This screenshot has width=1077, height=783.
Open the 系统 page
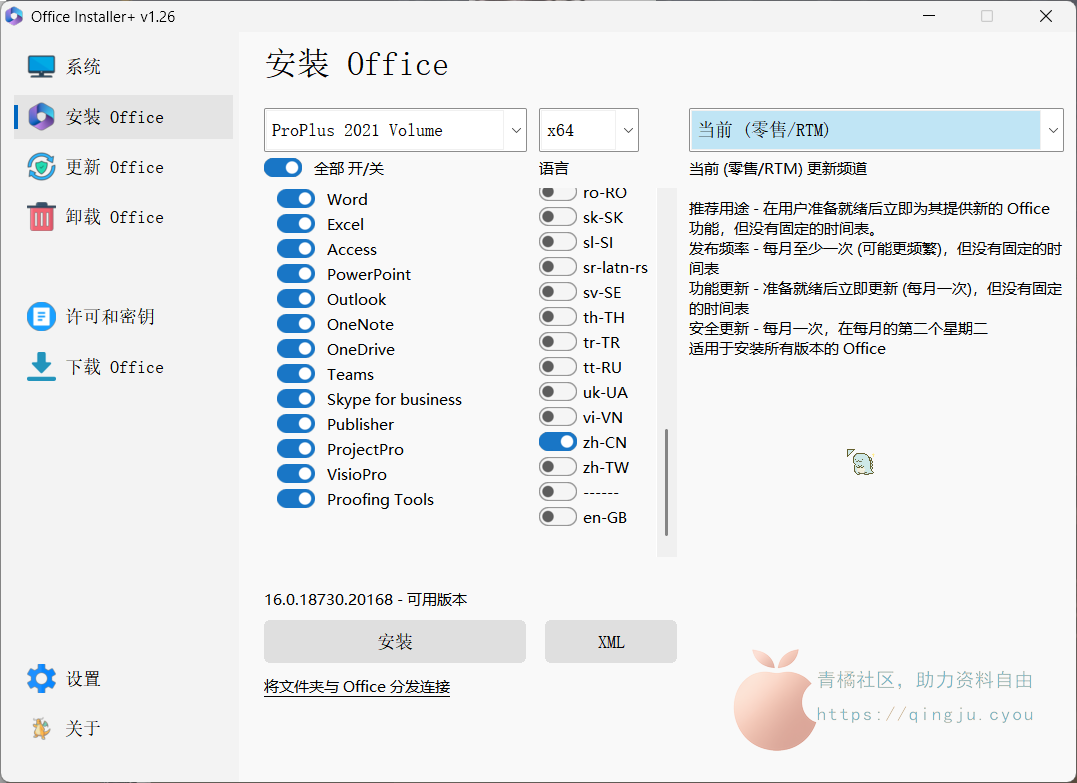click(x=124, y=67)
